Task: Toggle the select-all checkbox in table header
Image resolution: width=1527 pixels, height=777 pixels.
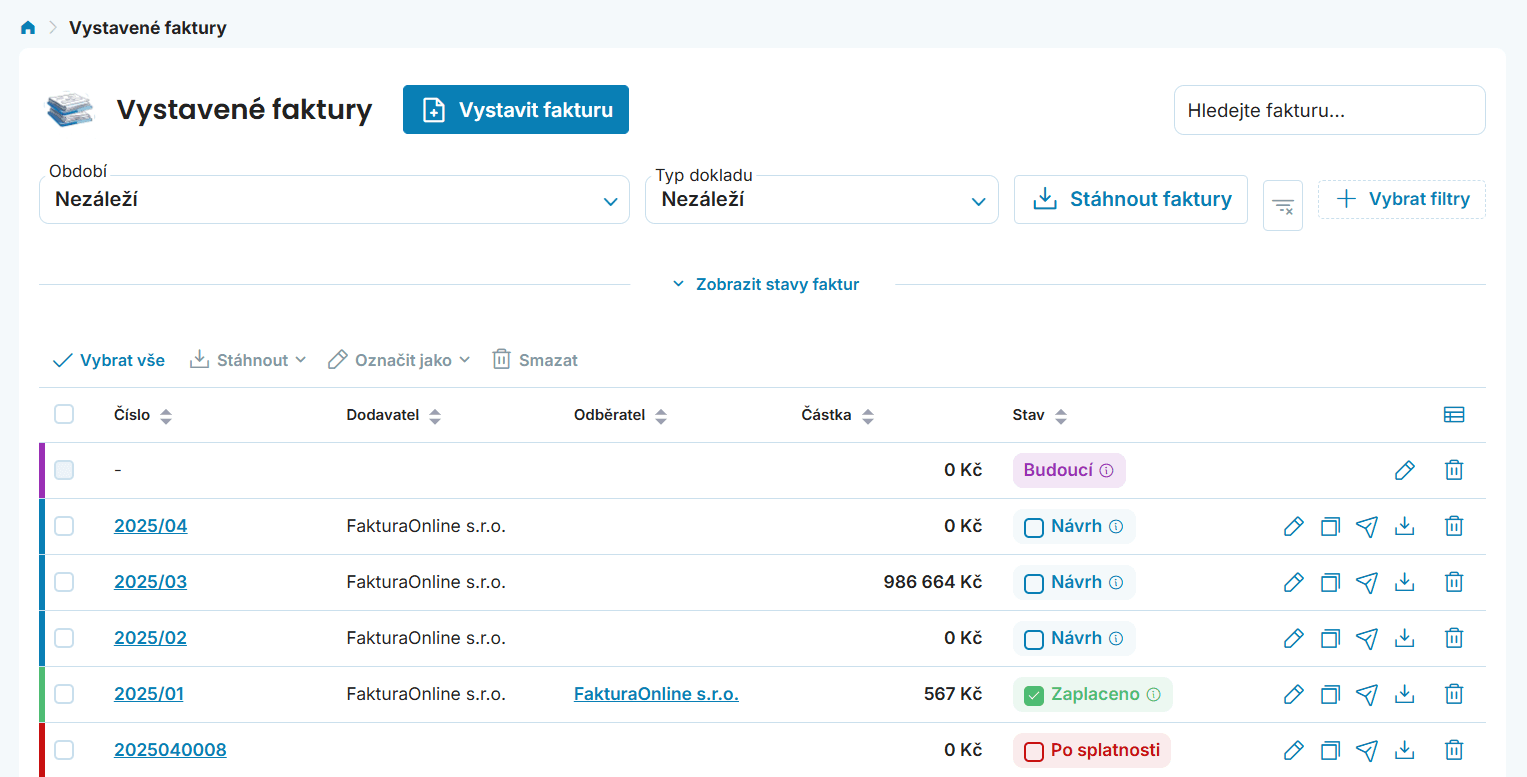Action: click(64, 414)
